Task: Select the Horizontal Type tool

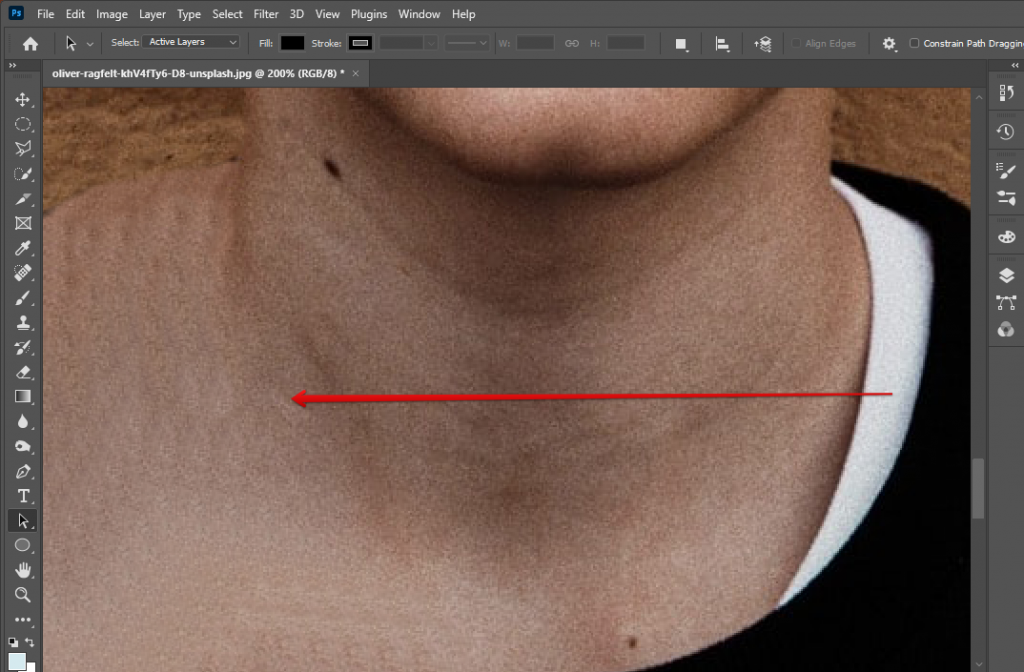Action: (22, 496)
